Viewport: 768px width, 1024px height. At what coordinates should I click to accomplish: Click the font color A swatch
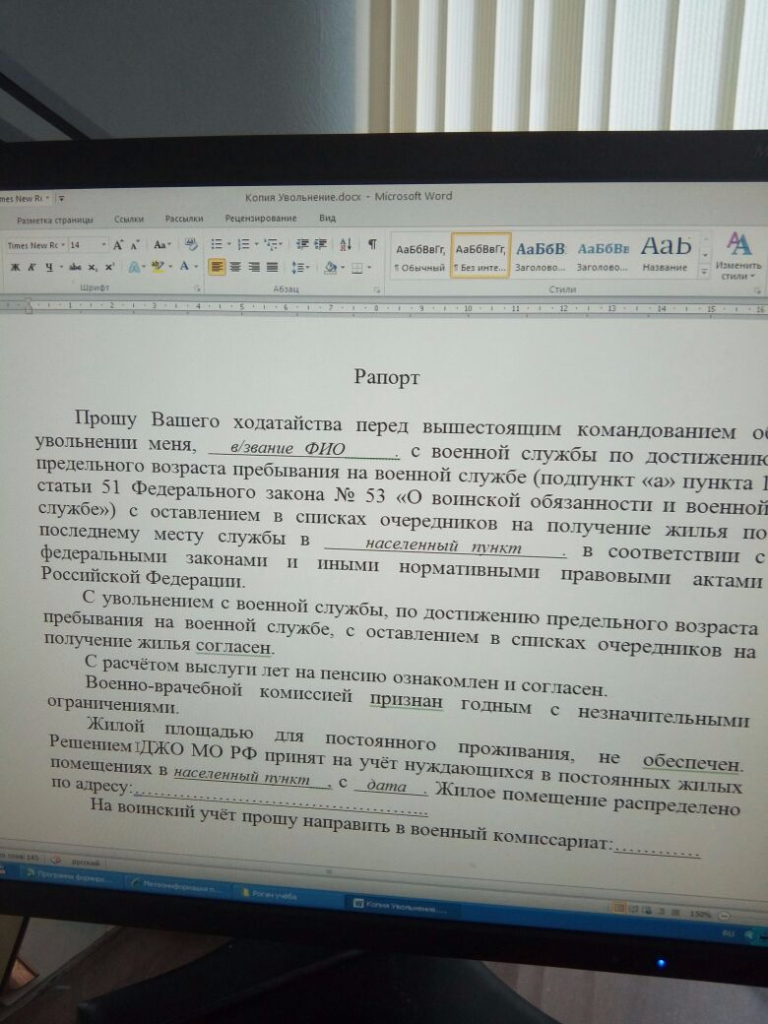185,267
